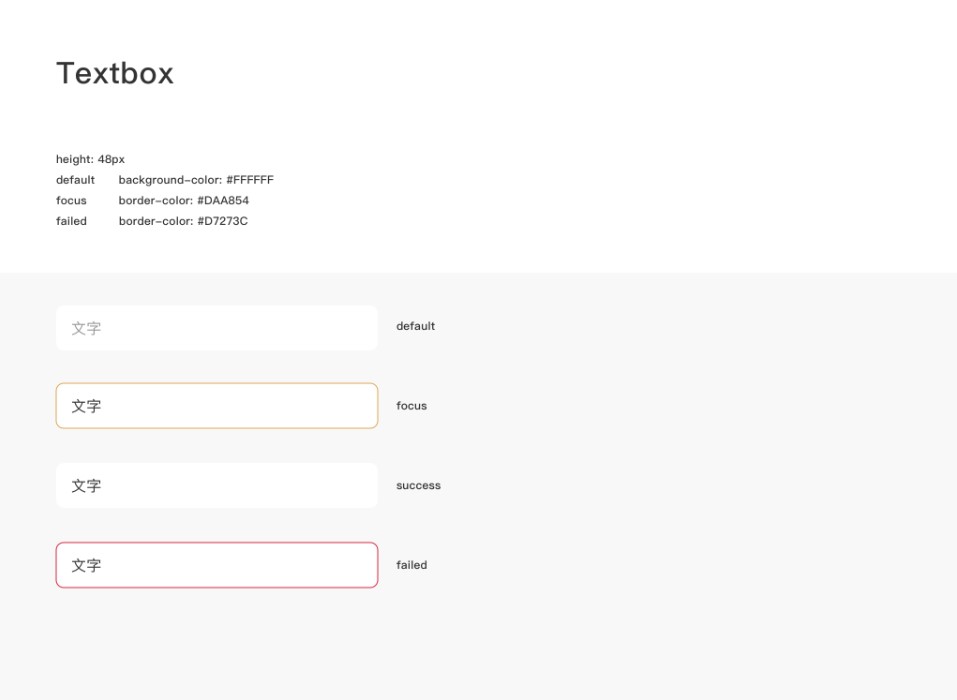Select the 'background-color: #FFFFFF' text

click(196, 180)
